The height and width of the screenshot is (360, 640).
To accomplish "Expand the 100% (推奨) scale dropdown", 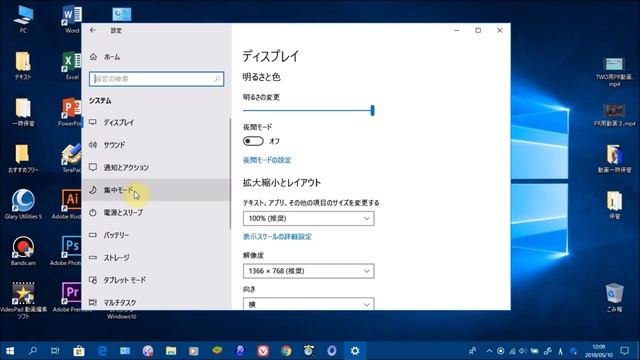I will tap(309, 218).
